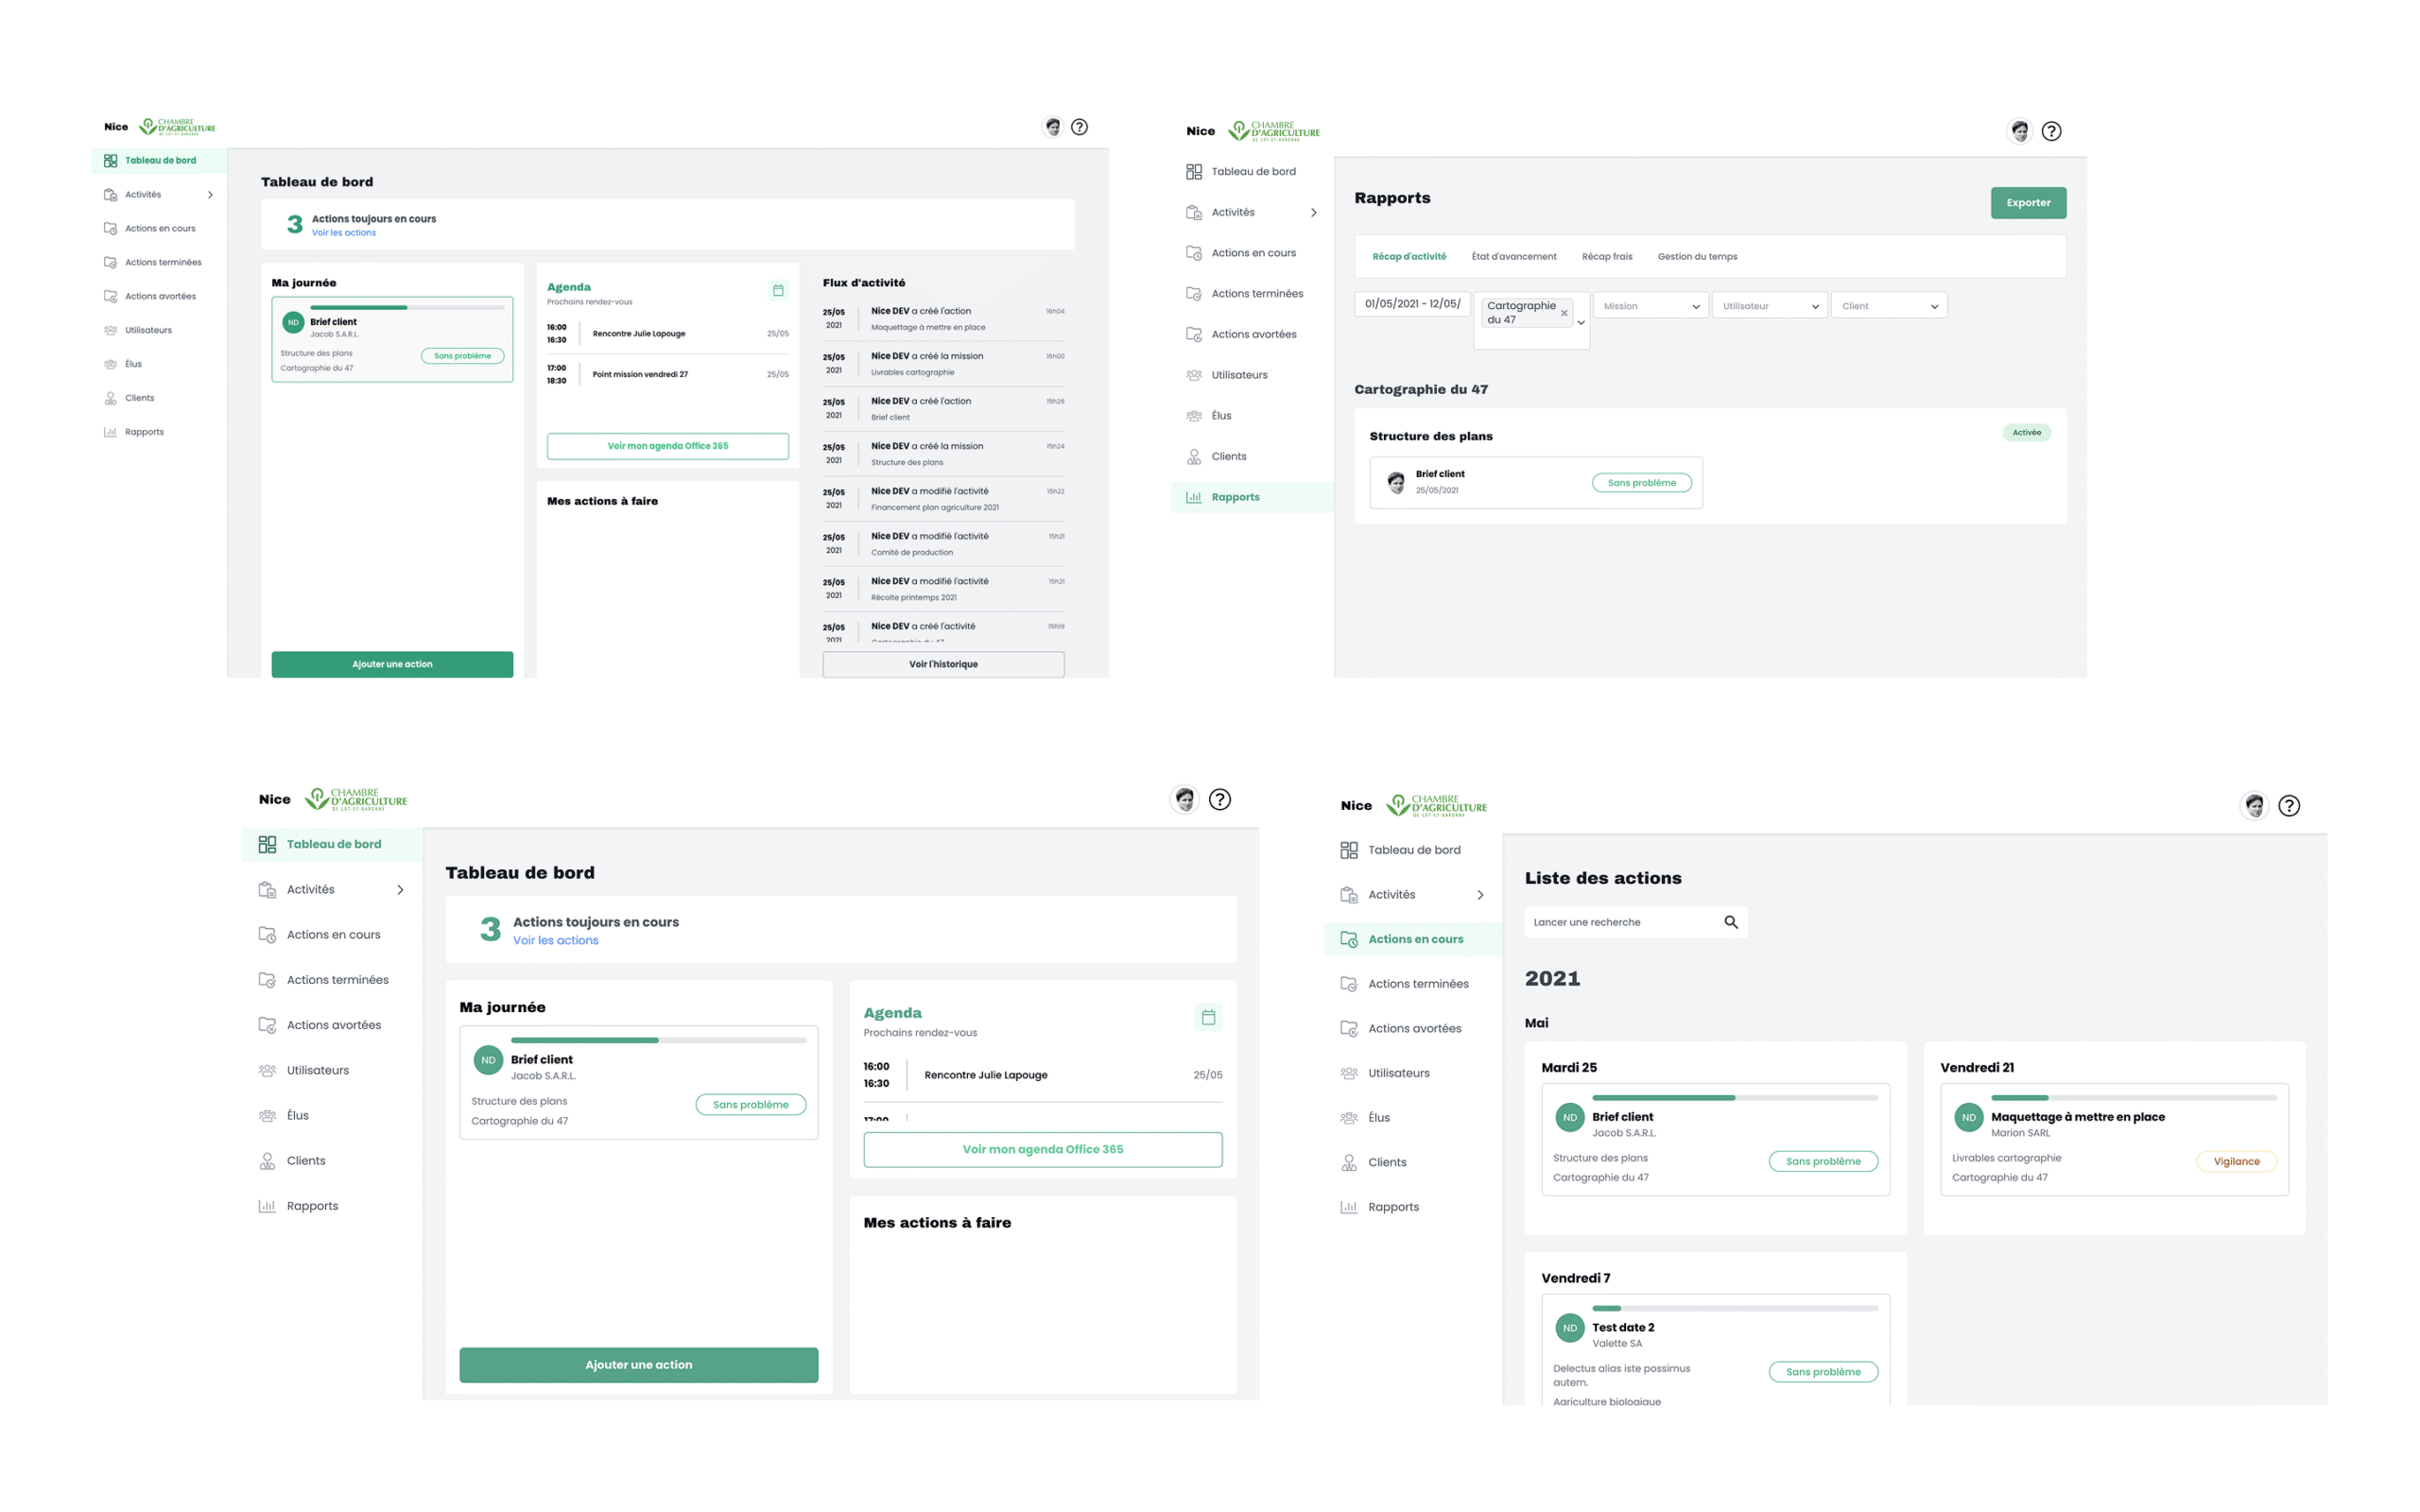Click Tableau de bord icon in Rapports sidebar
The height and width of the screenshot is (1512, 2420).
click(x=1194, y=172)
